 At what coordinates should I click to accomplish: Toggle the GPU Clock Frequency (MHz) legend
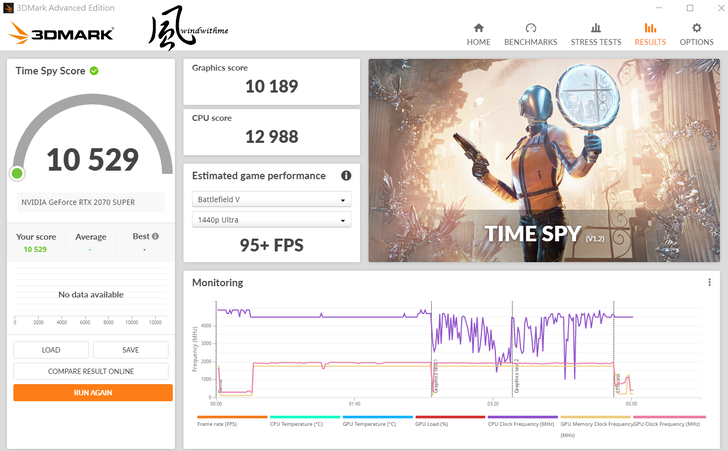click(669, 421)
